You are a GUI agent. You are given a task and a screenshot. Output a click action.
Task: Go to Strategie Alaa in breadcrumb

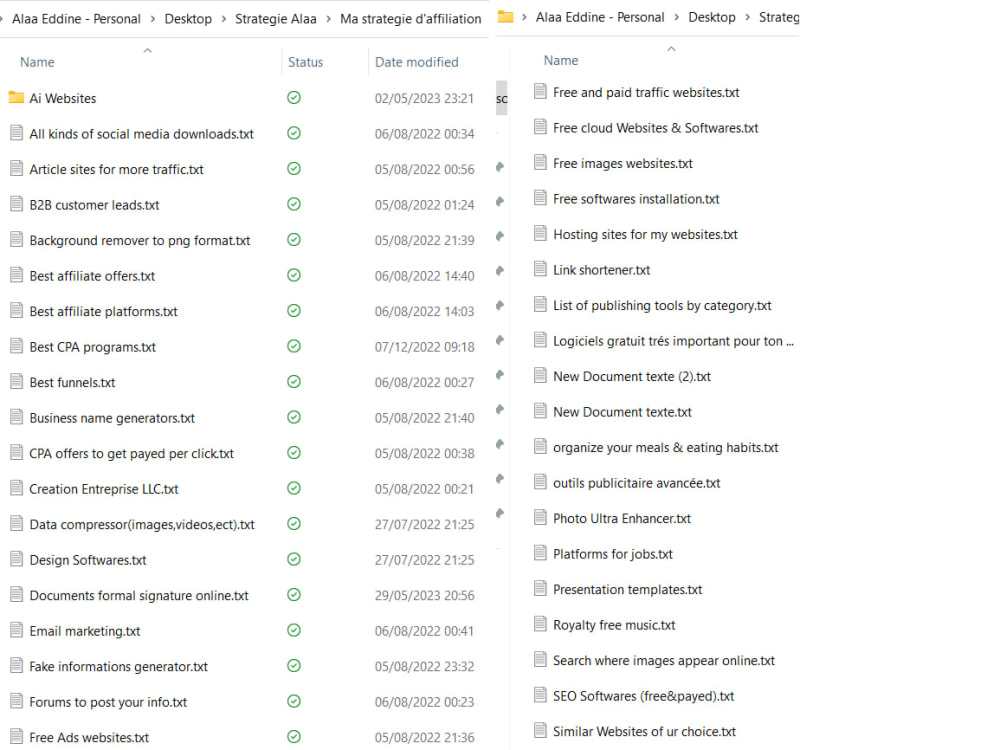276,19
